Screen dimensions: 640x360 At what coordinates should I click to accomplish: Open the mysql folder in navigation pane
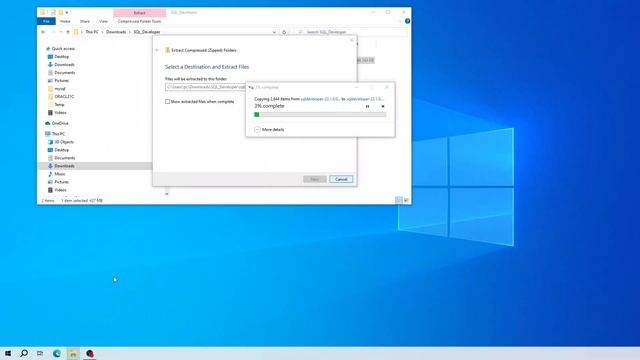60,89
